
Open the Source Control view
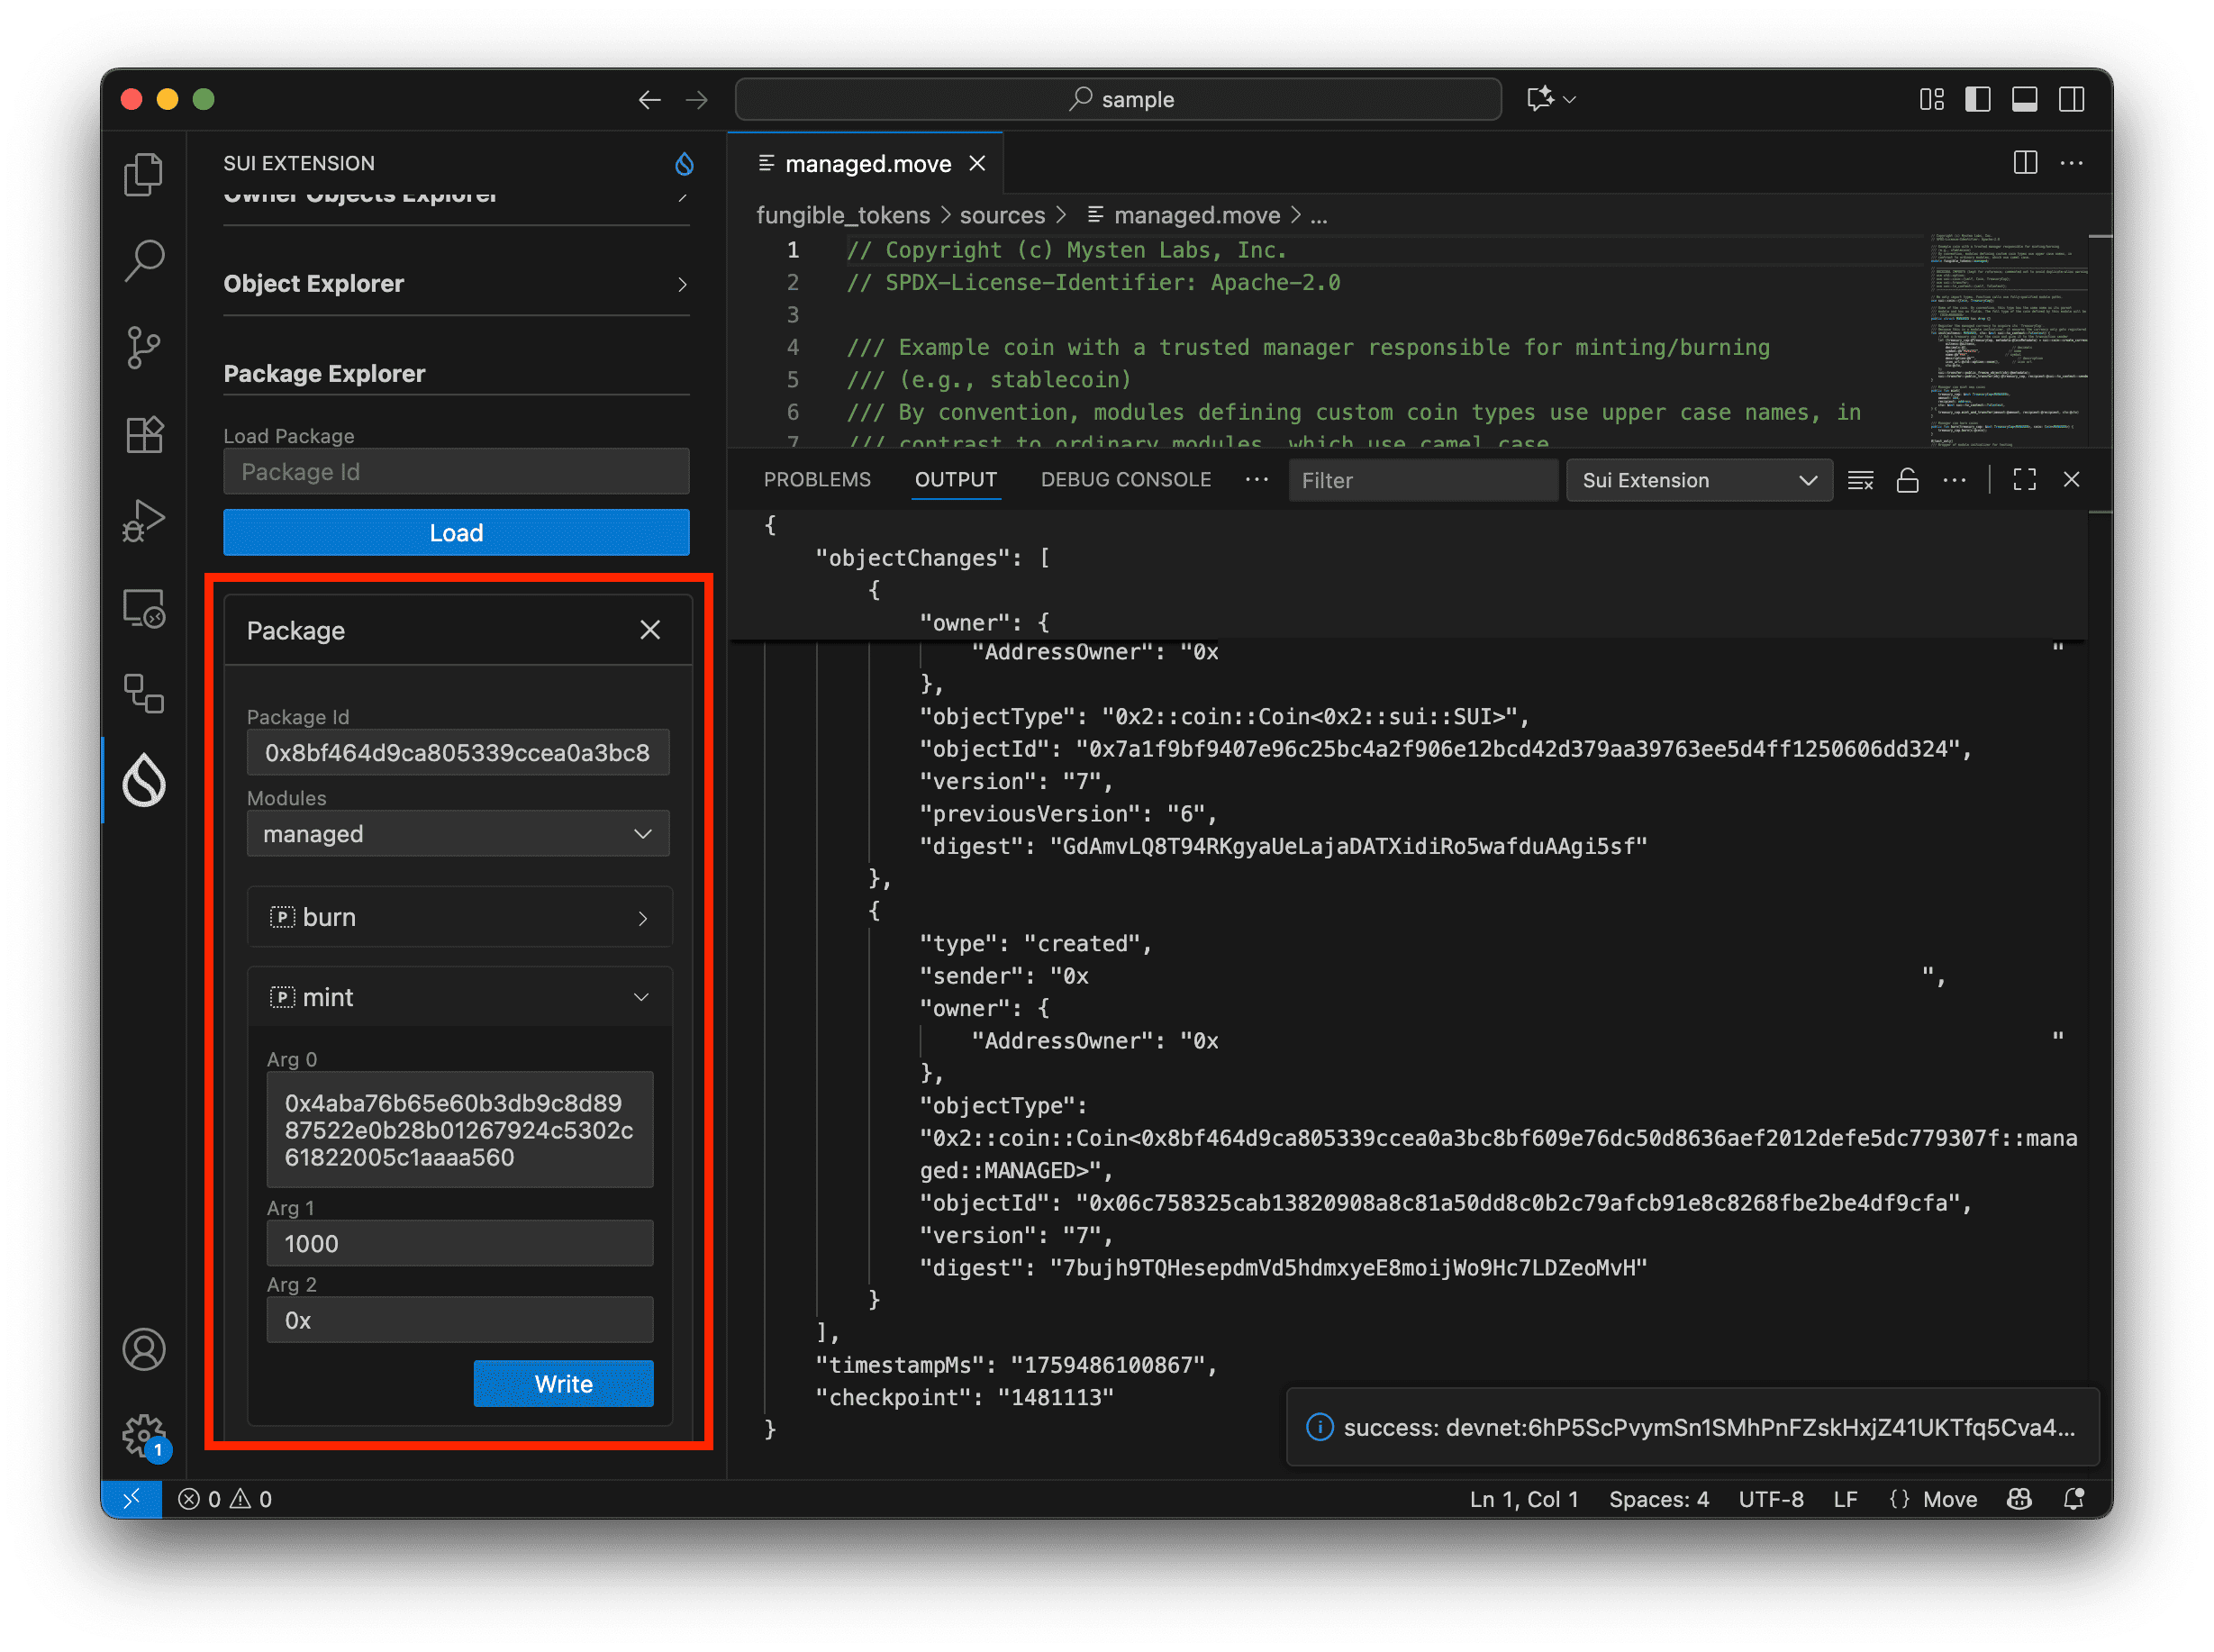pyautogui.click(x=144, y=348)
